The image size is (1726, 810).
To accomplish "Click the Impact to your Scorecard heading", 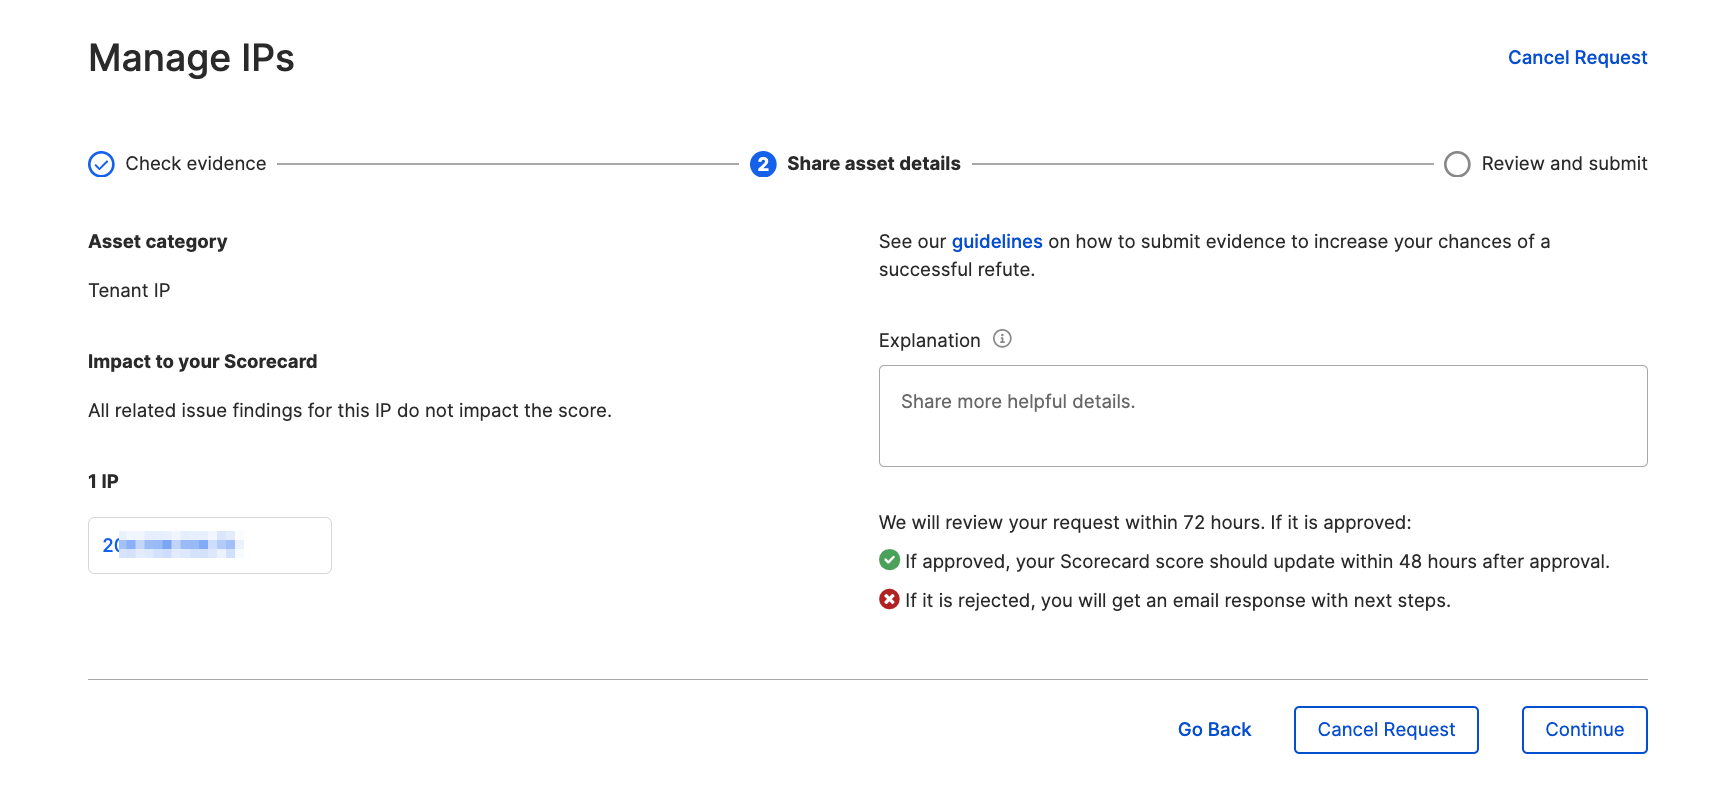I will pyautogui.click(x=202, y=362).
